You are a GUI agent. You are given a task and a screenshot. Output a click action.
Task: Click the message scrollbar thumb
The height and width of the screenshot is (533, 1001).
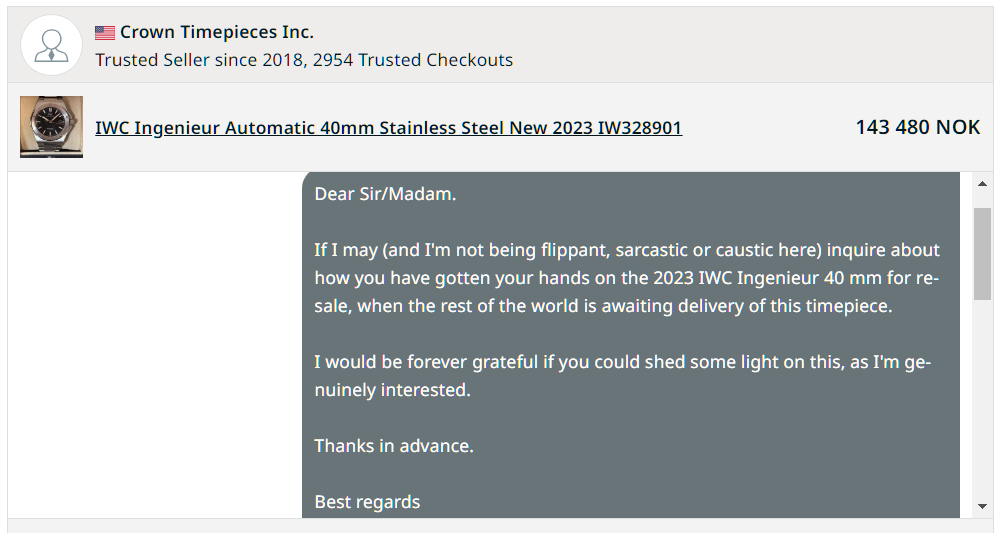[x=982, y=254]
